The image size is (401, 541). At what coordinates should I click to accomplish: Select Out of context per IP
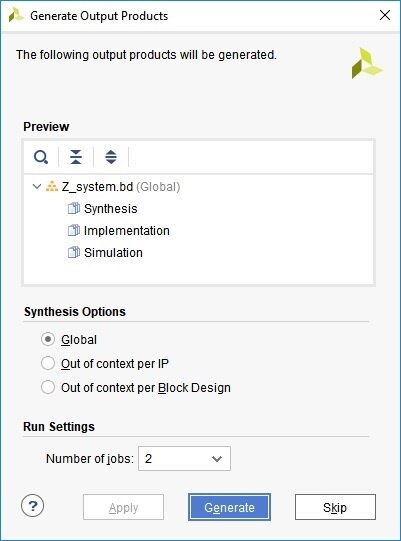[x=48, y=363]
